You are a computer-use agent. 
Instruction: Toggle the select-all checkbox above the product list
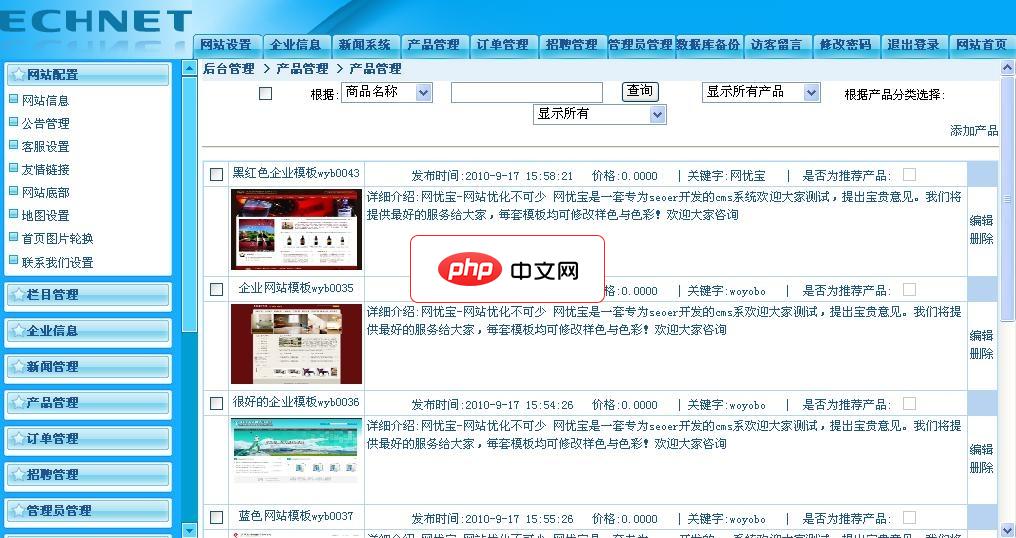265,94
